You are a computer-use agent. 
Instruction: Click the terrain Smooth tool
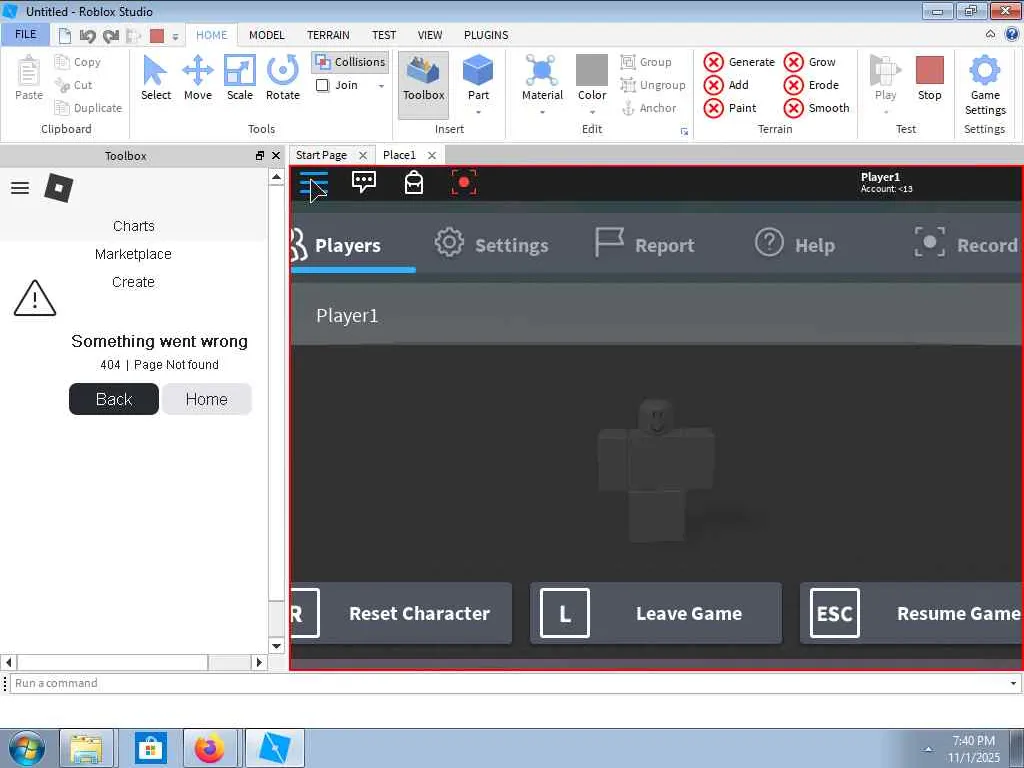pos(817,108)
